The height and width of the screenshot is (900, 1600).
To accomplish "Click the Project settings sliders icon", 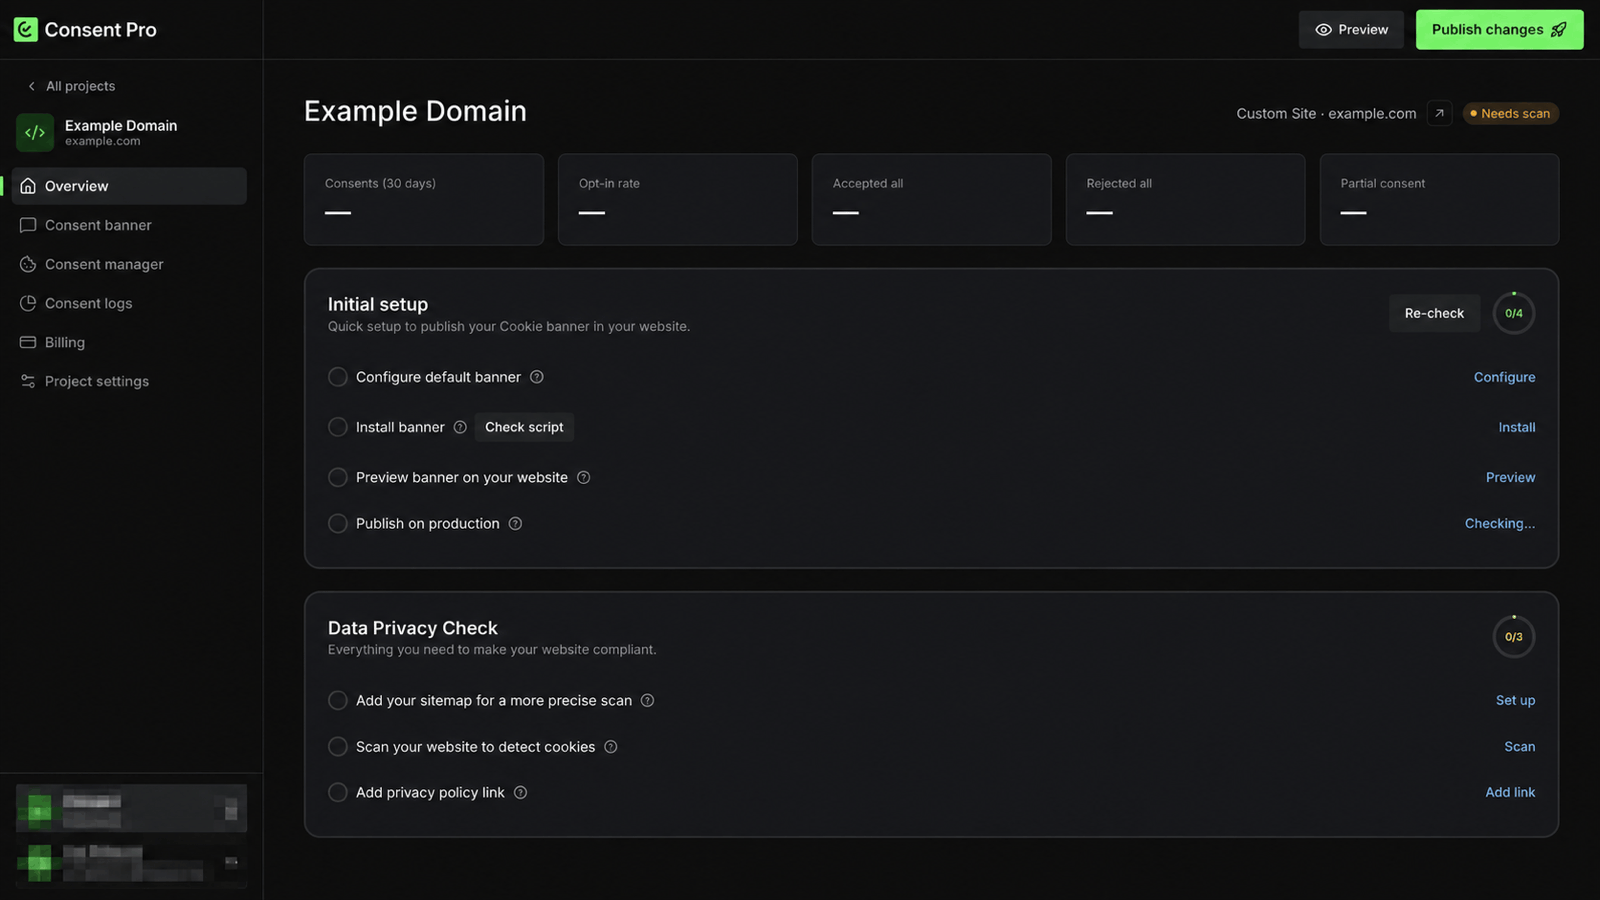I will pos(28,381).
